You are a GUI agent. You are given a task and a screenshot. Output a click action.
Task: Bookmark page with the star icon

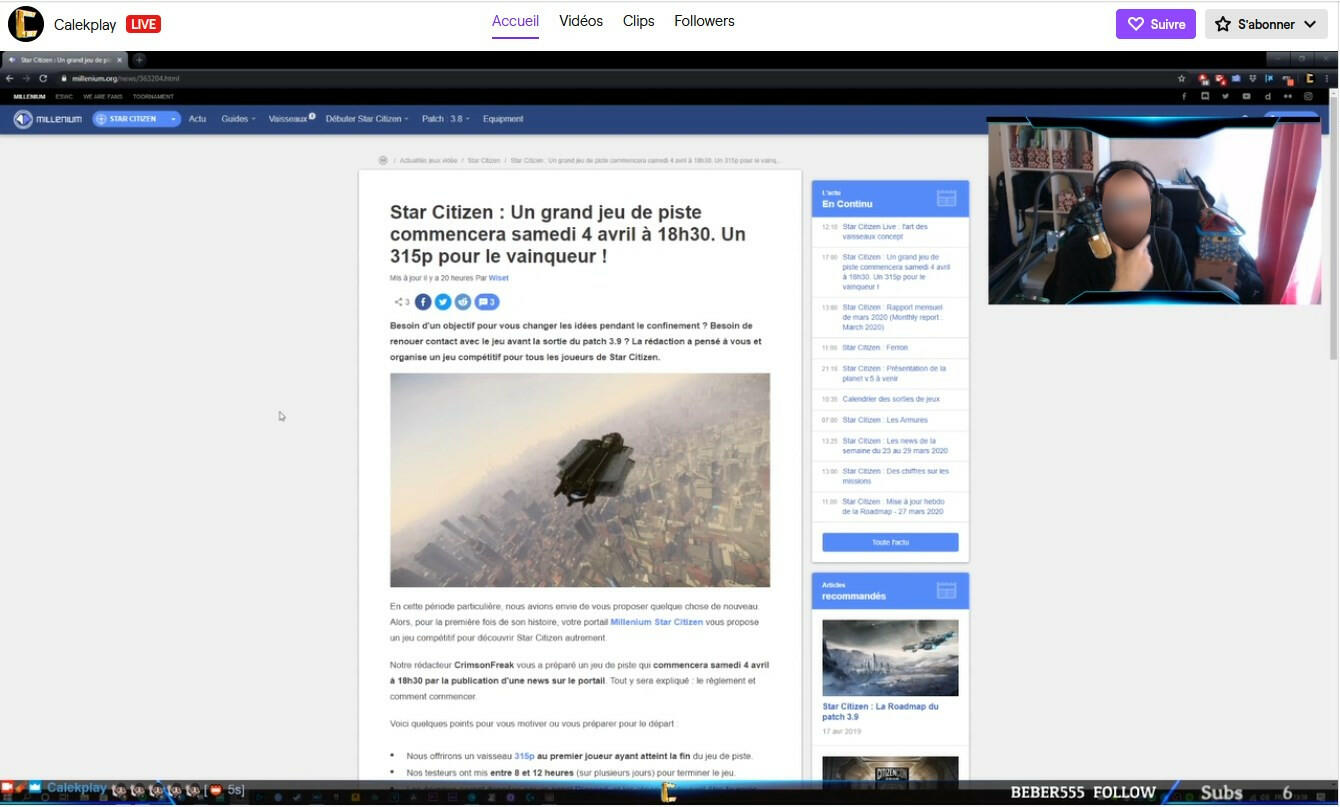tap(1181, 78)
